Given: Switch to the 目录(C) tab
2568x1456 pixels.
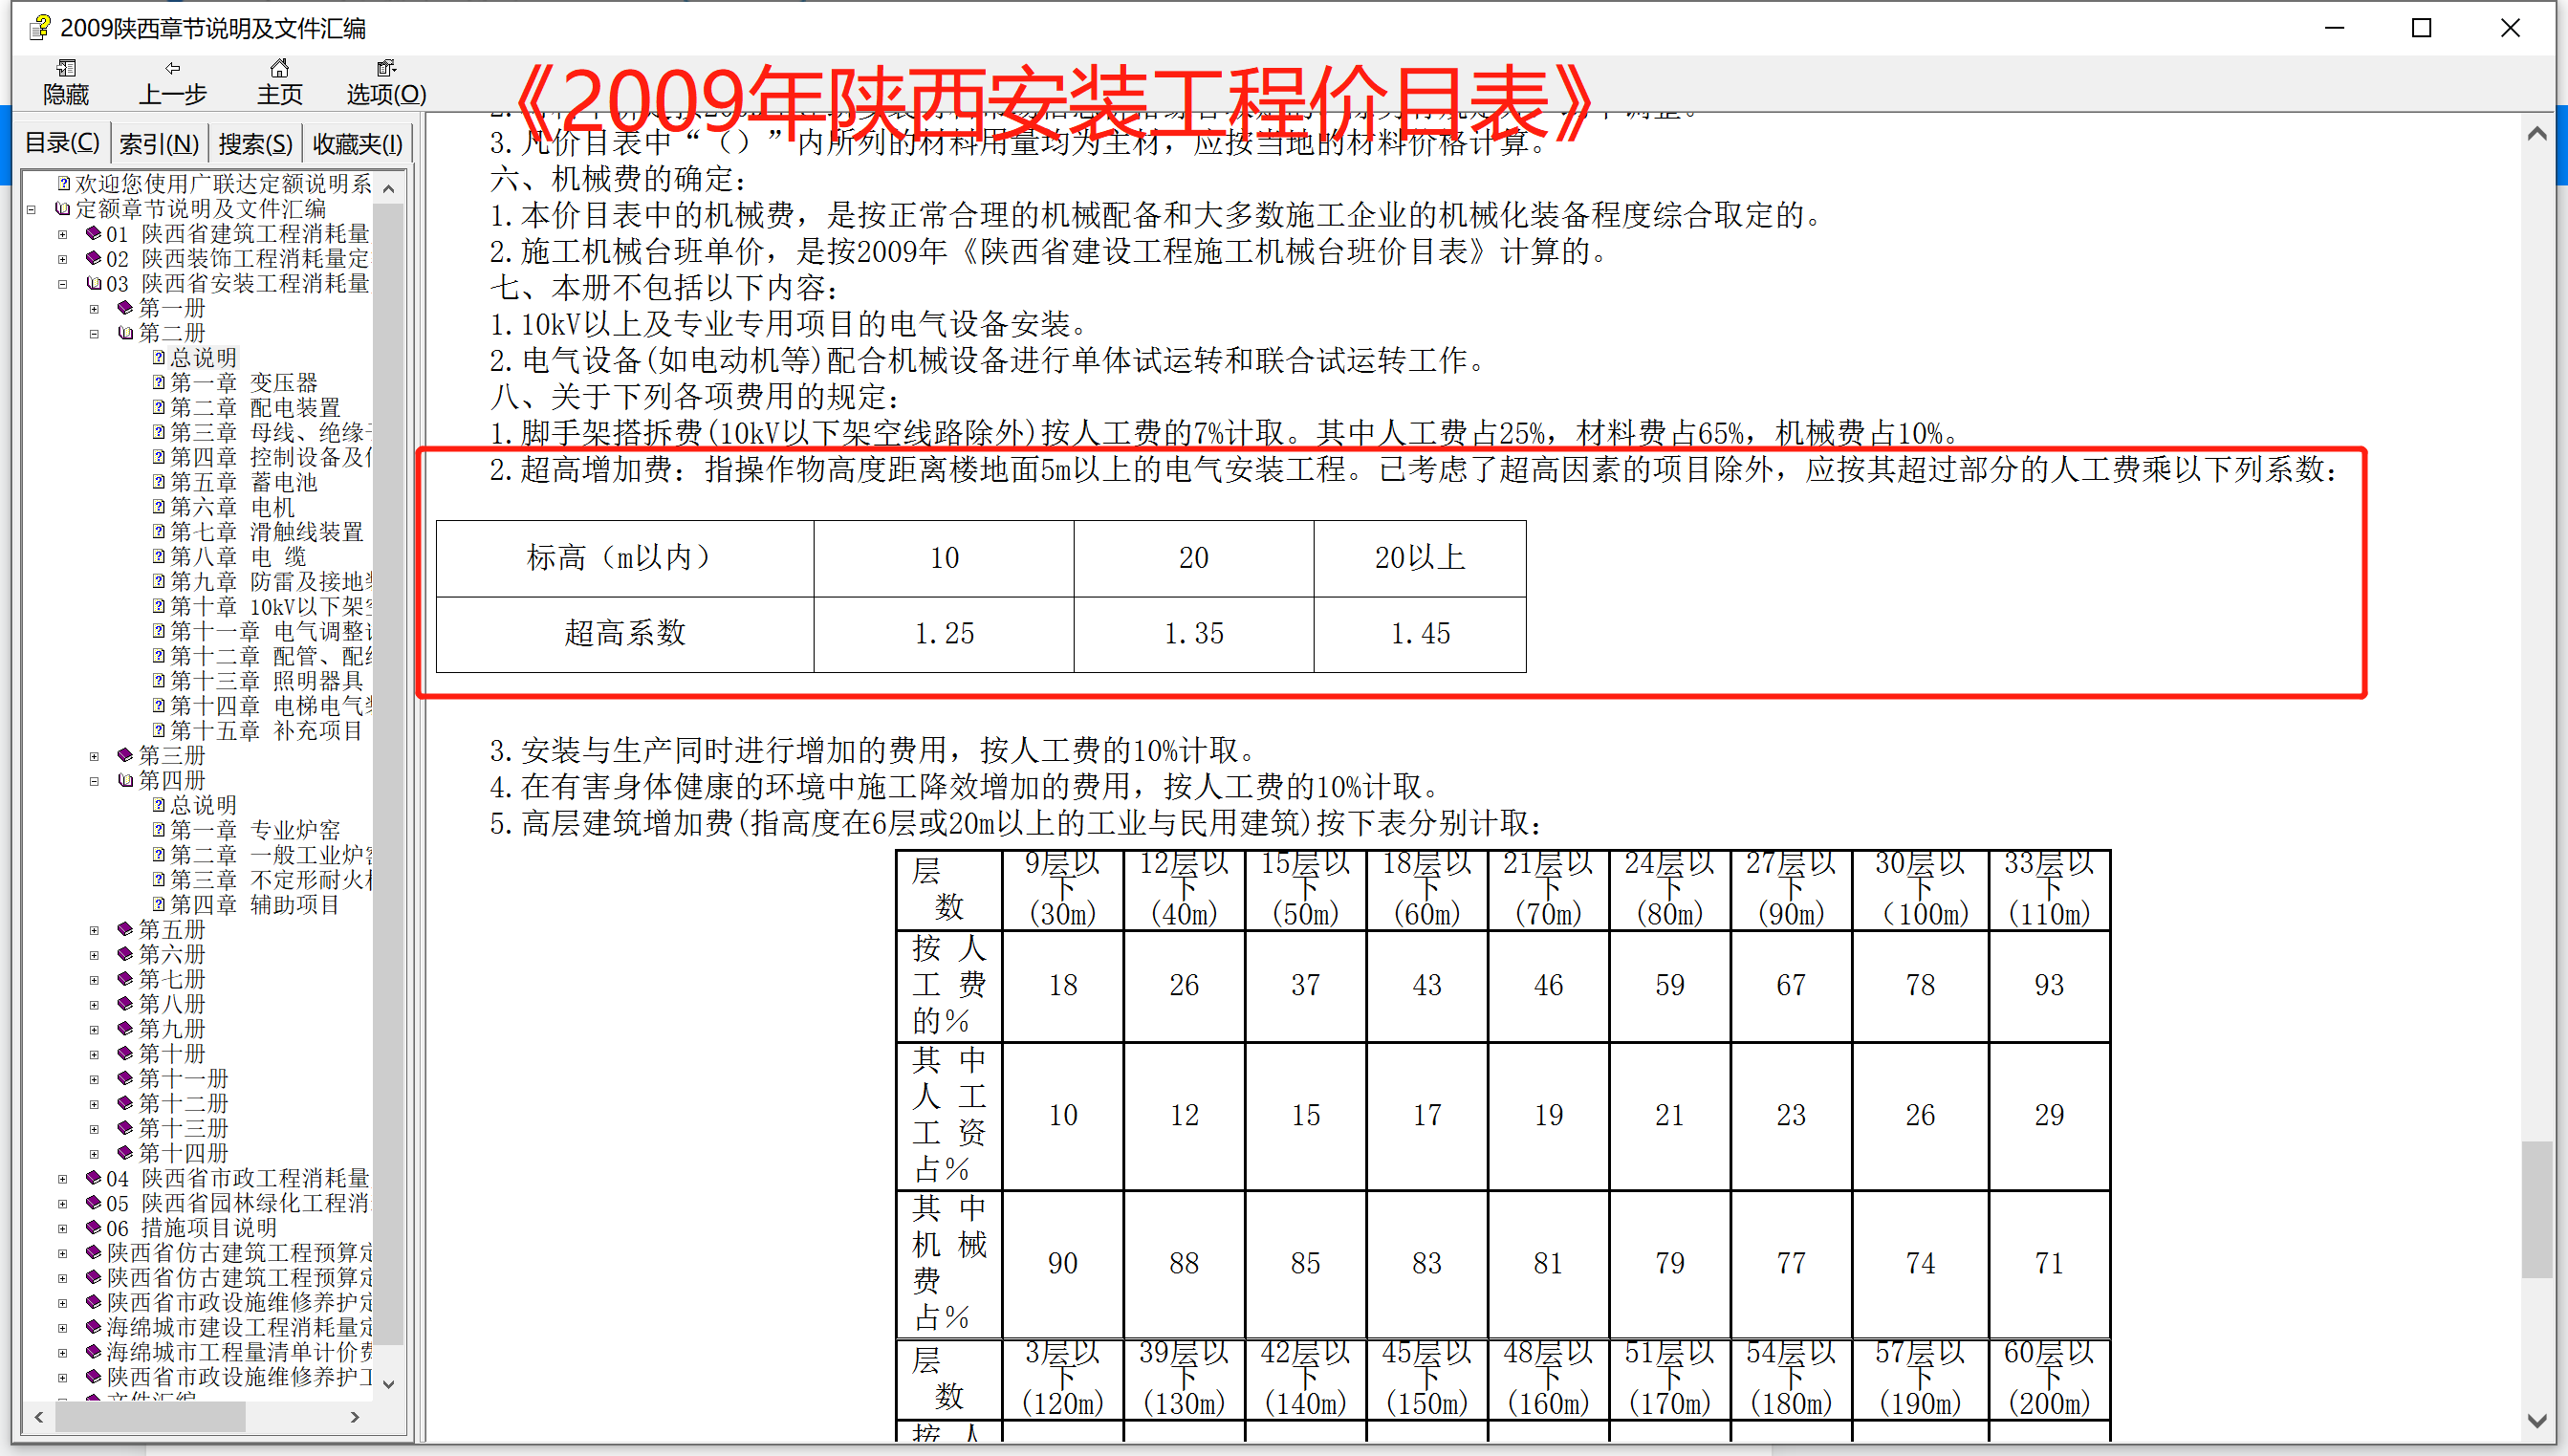Looking at the screenshot, I should pos(62,143).
